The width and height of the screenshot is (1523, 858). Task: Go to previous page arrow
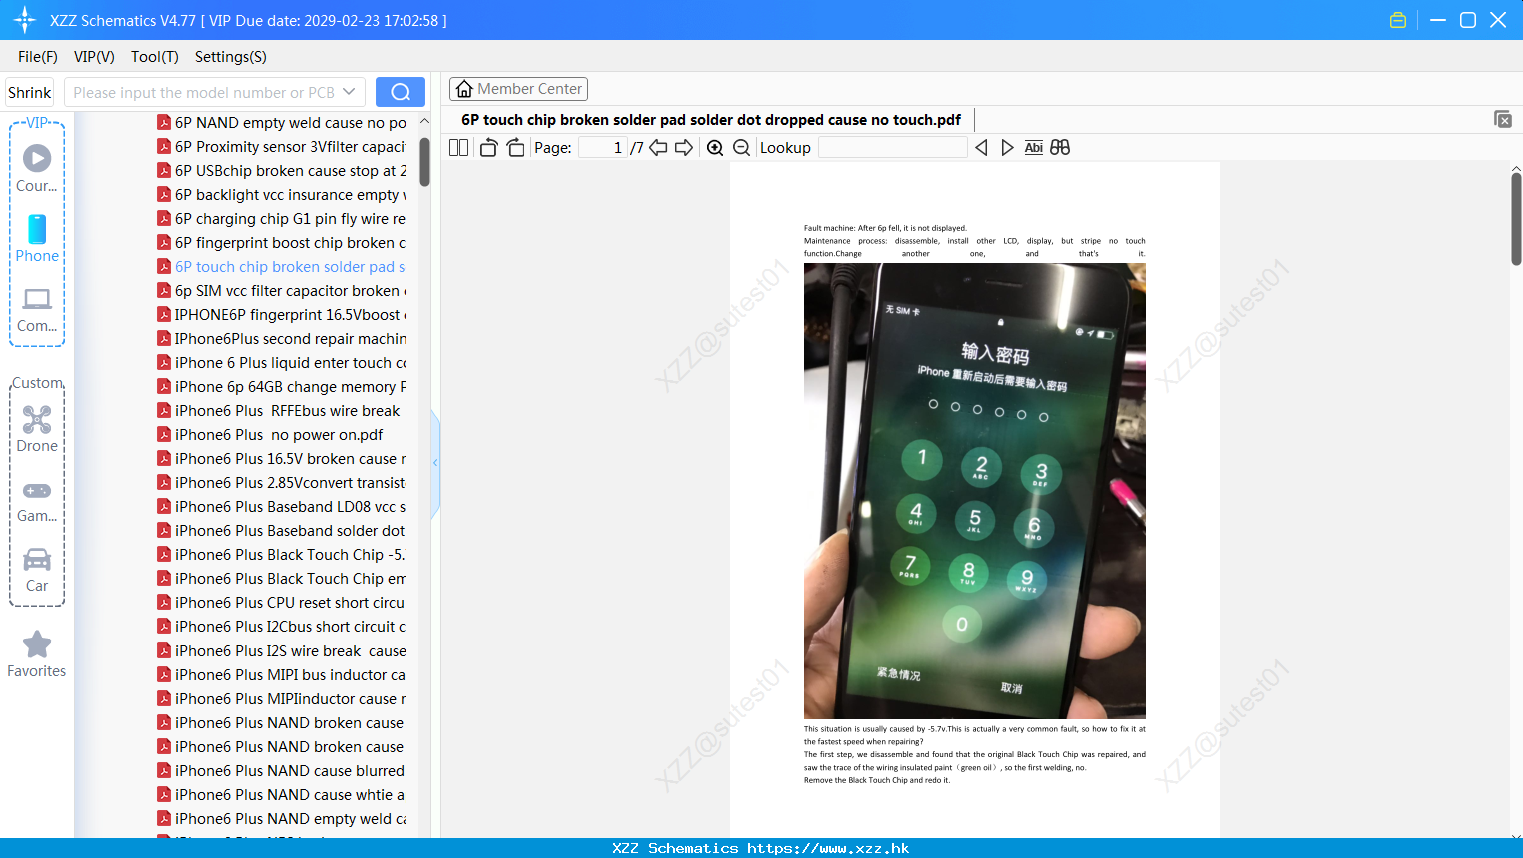coord(658,148)
